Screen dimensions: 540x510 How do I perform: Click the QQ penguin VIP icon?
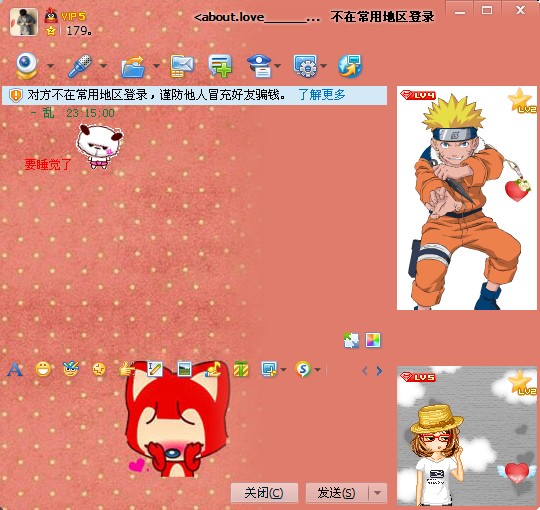[x=51, y=15]
